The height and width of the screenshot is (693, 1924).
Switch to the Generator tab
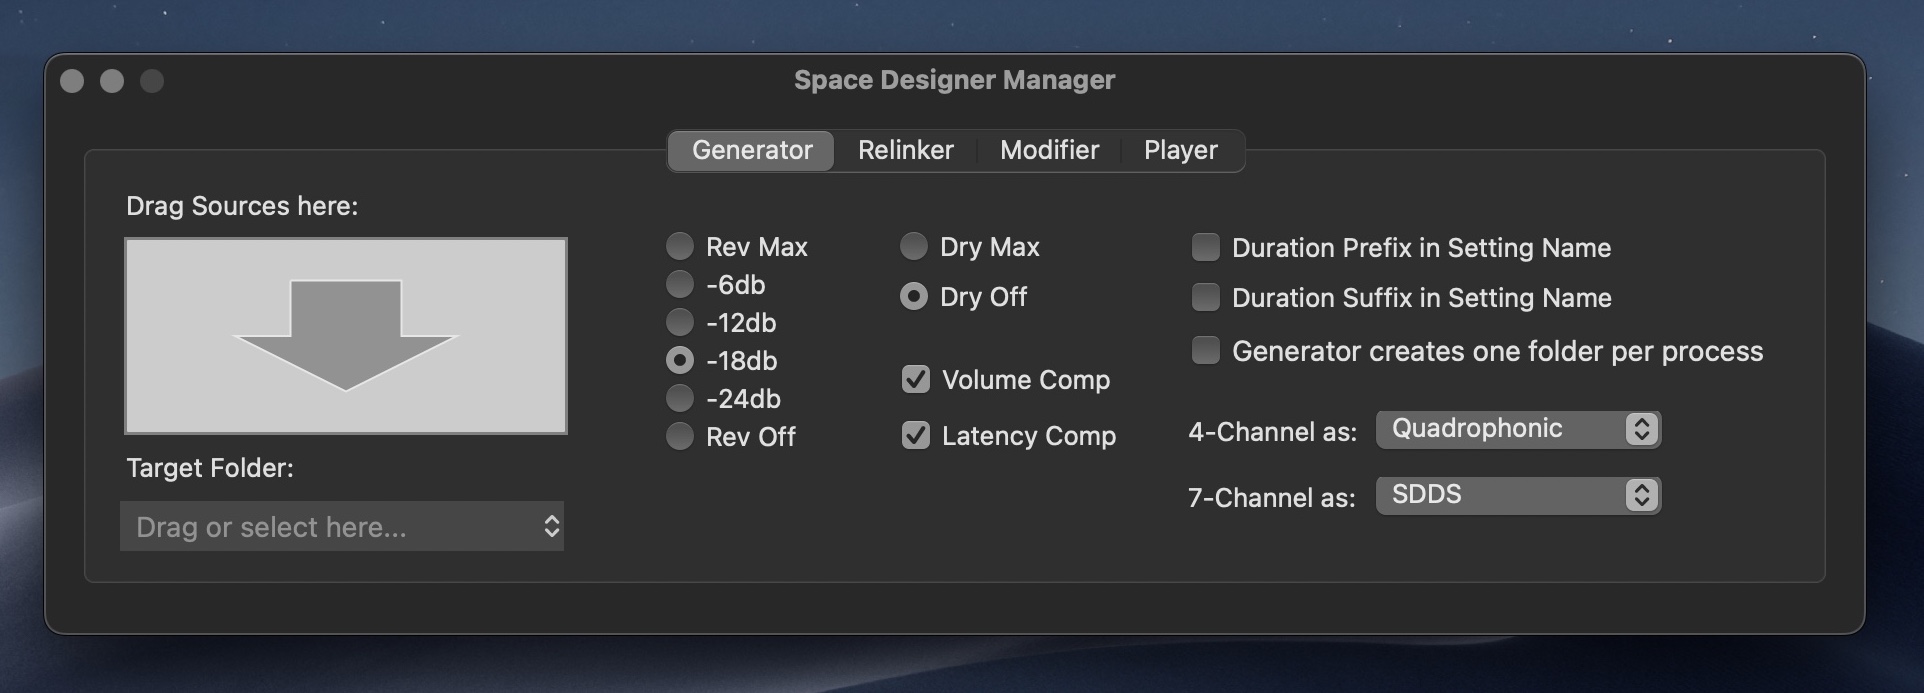[751, 151]
